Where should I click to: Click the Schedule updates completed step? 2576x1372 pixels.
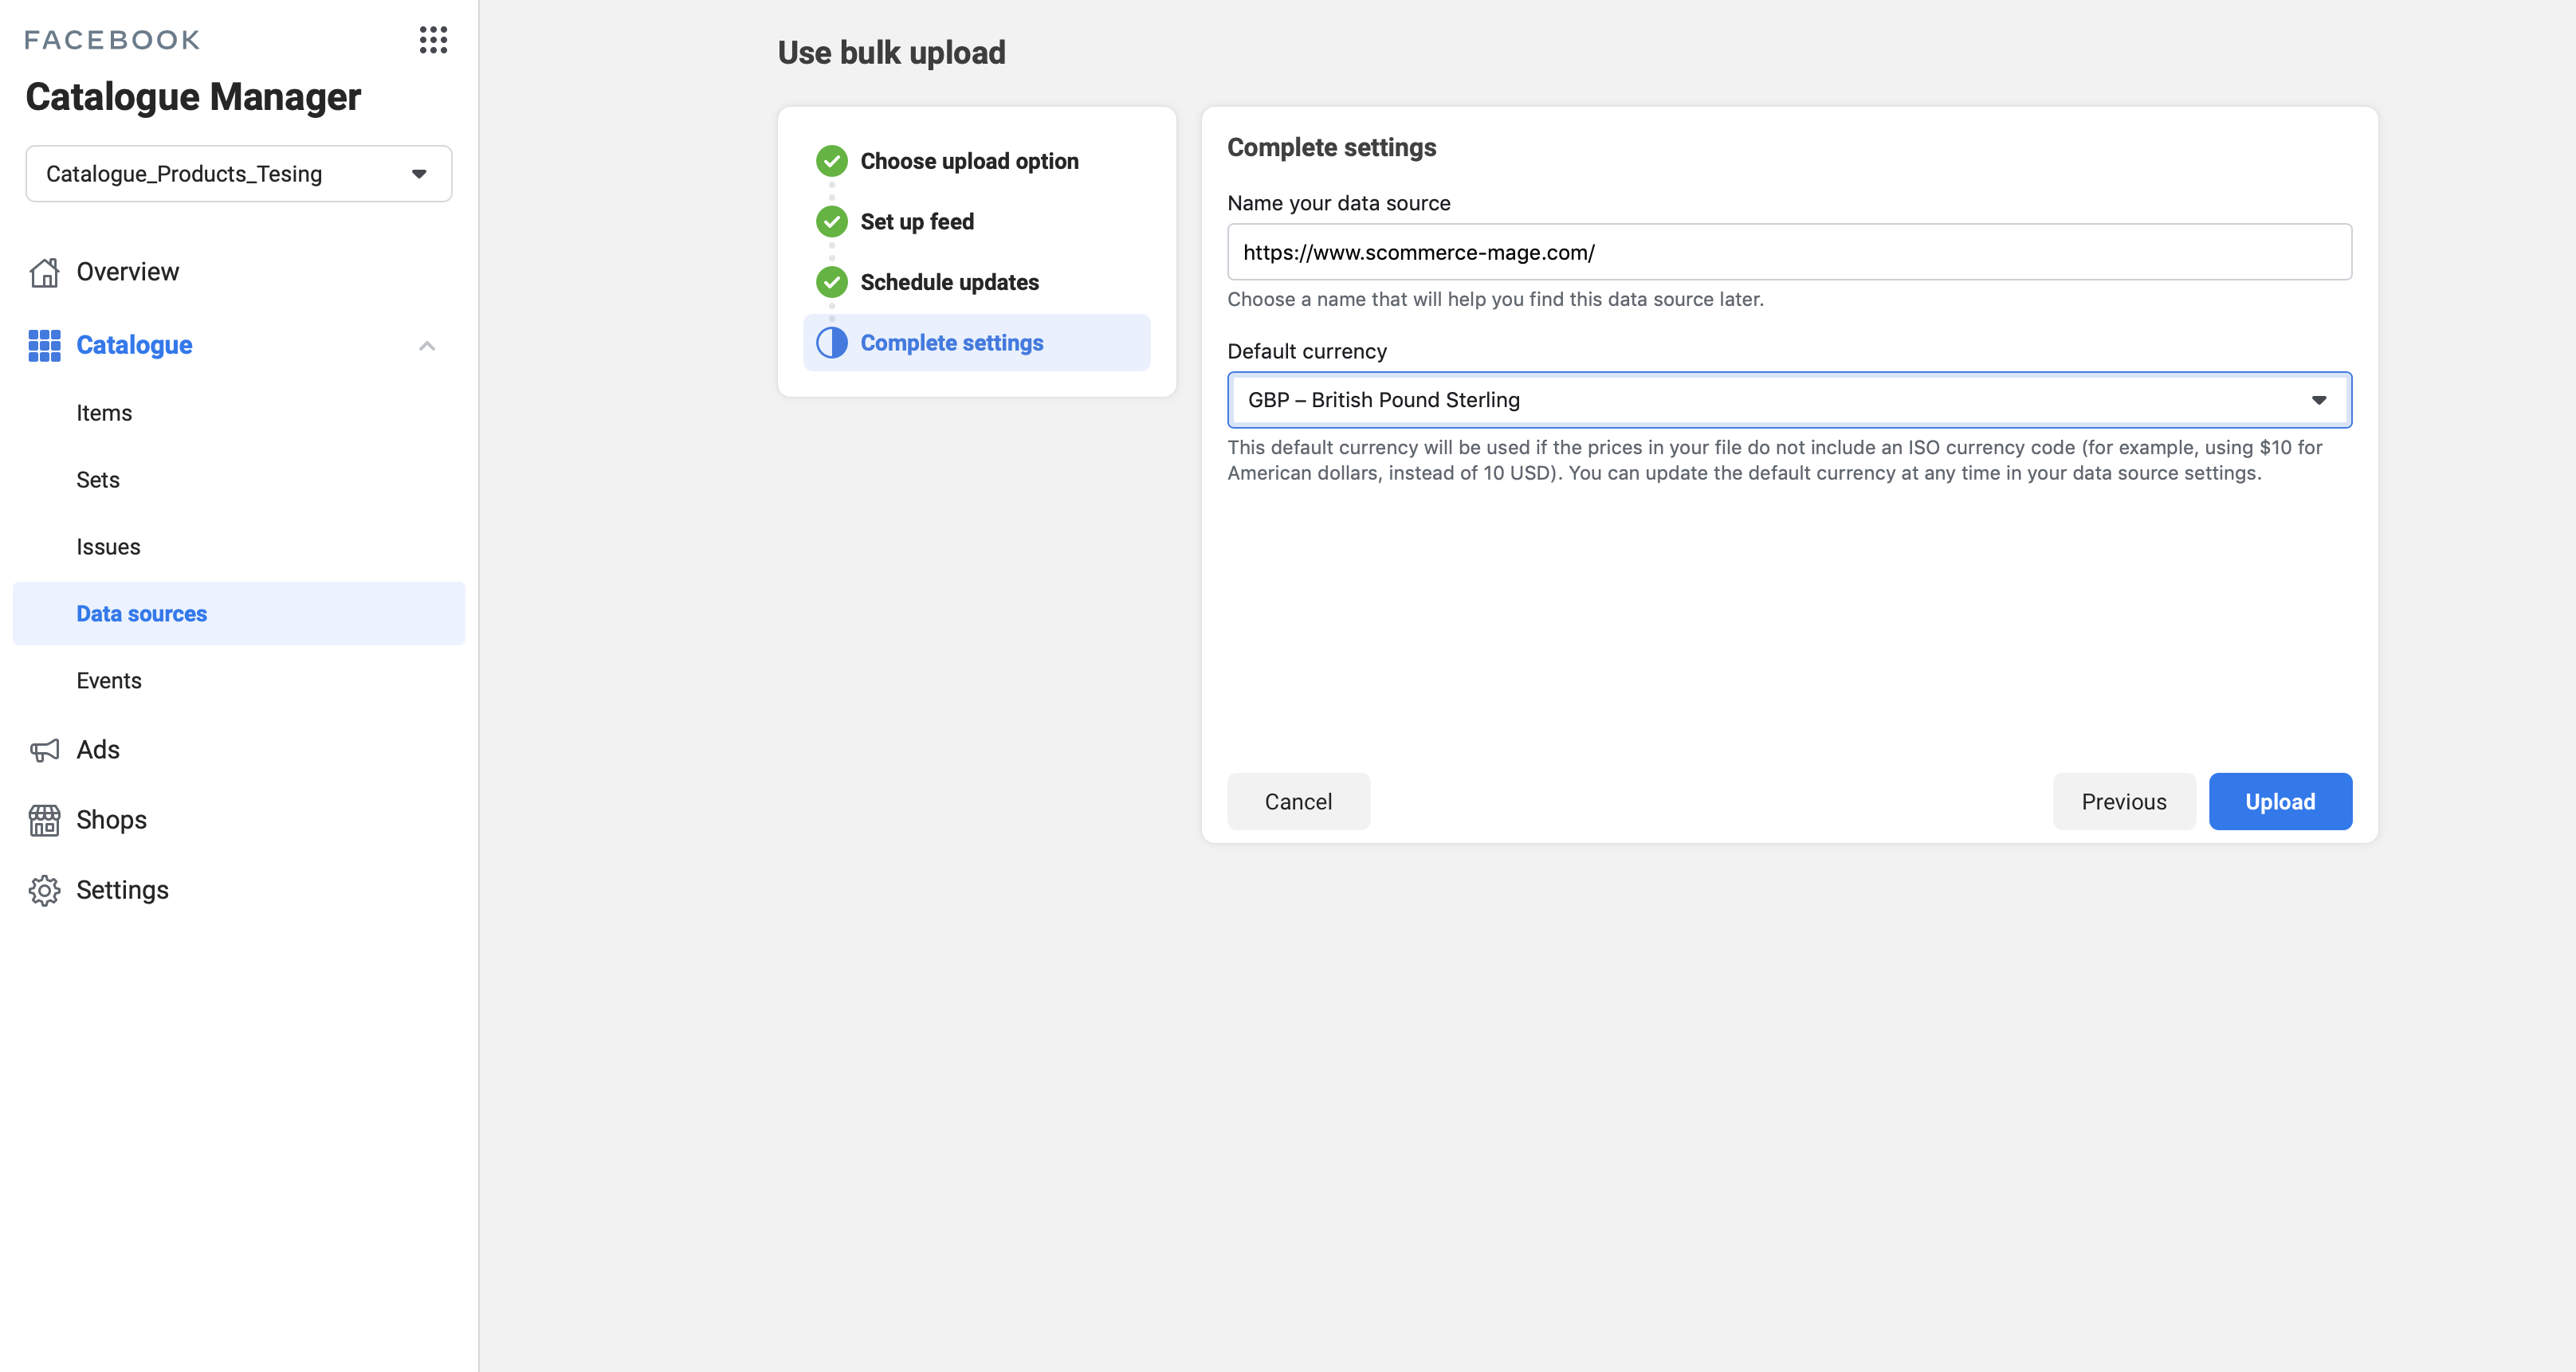pyautogui.click(x=831, y=281)
